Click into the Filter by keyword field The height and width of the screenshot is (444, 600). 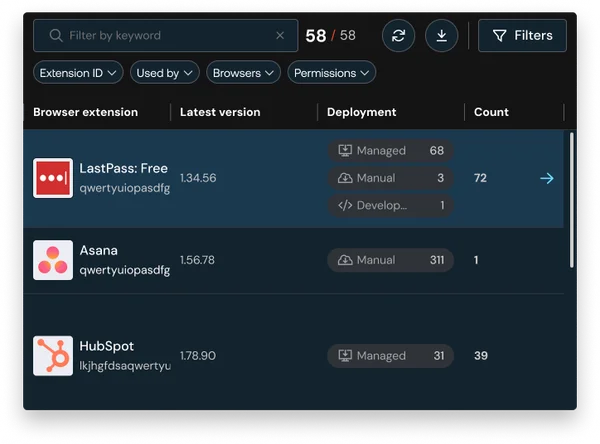[165, 36]
